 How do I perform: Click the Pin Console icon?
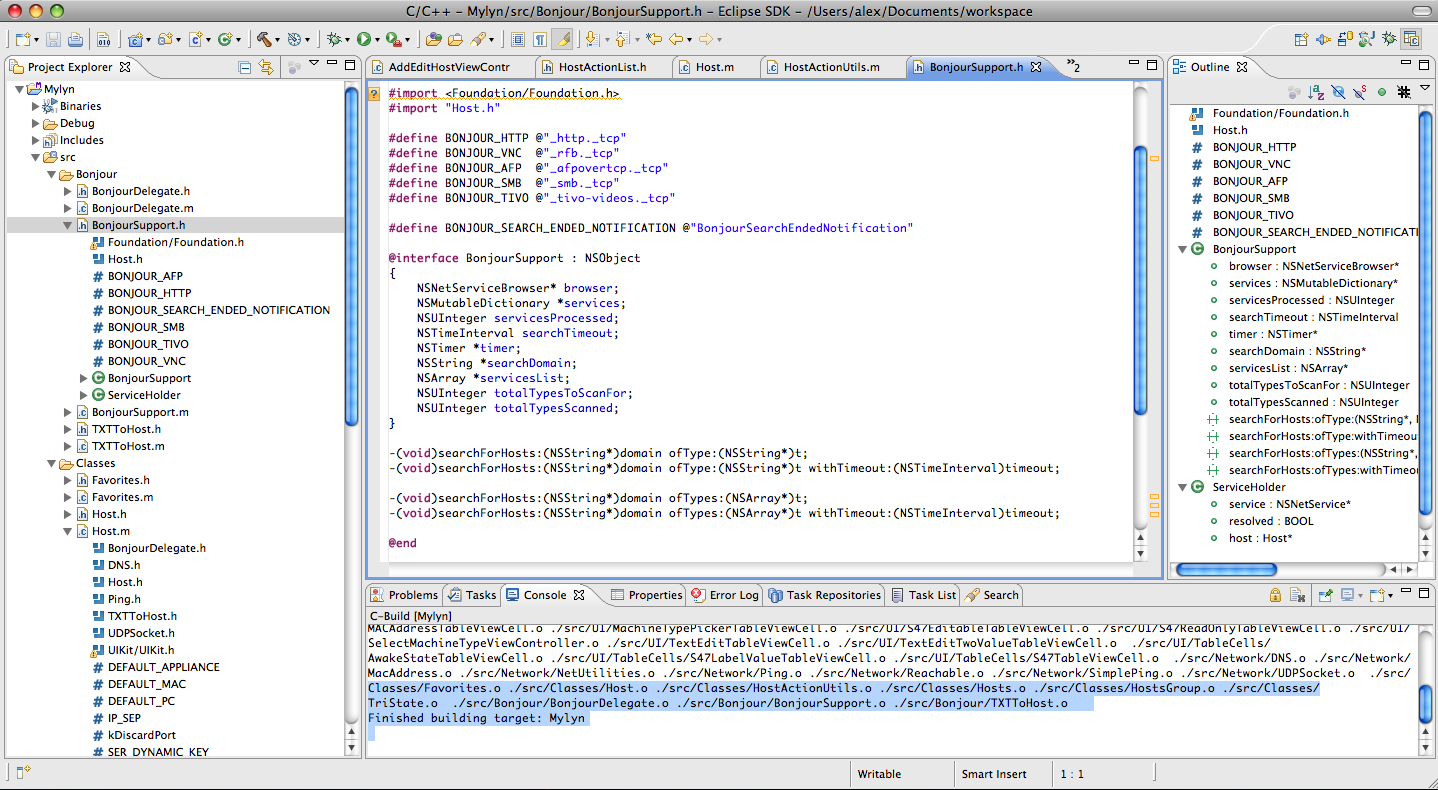pos(1325,595)
